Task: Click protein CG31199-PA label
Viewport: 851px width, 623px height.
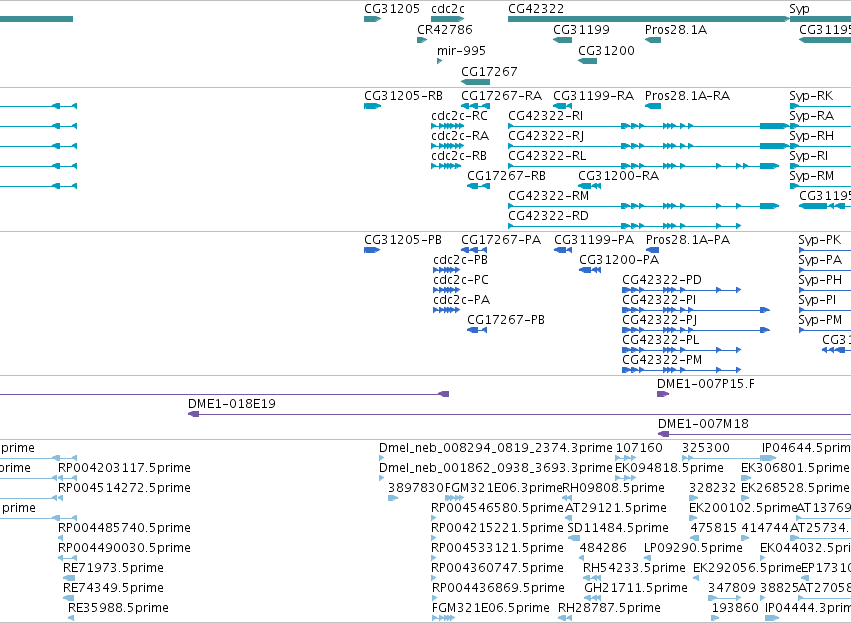Action: 594,240
